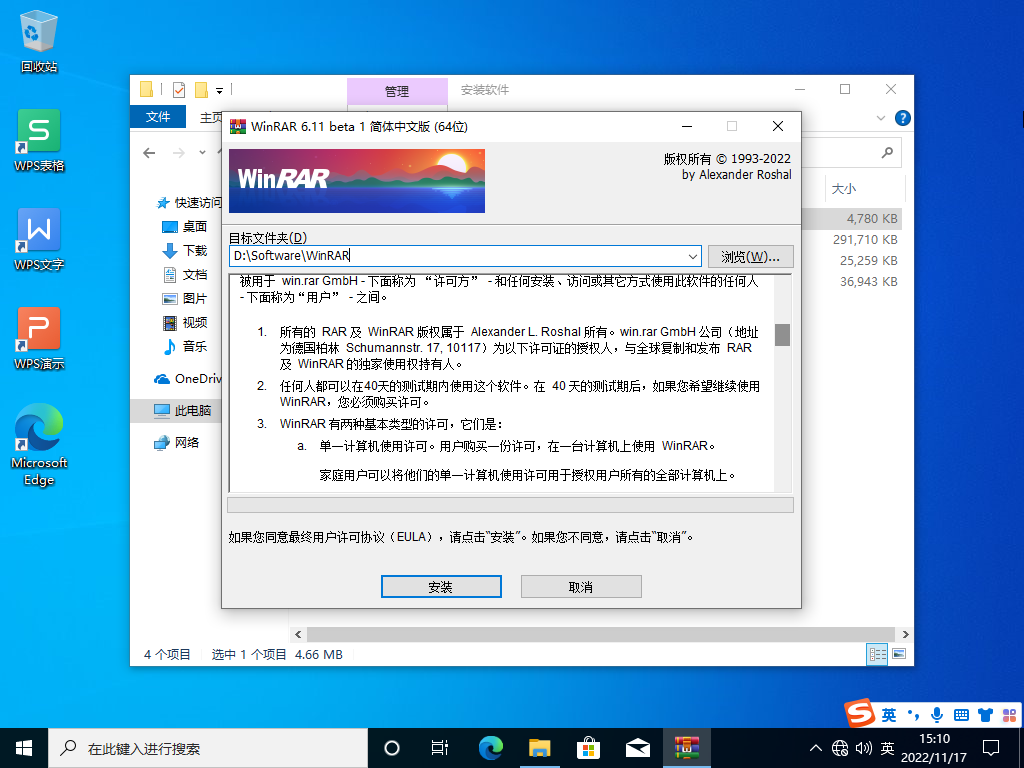This screenshot has height=768, width=1024.
Task: Click 安装 button to install WinRAR
Action: [441, 586]
